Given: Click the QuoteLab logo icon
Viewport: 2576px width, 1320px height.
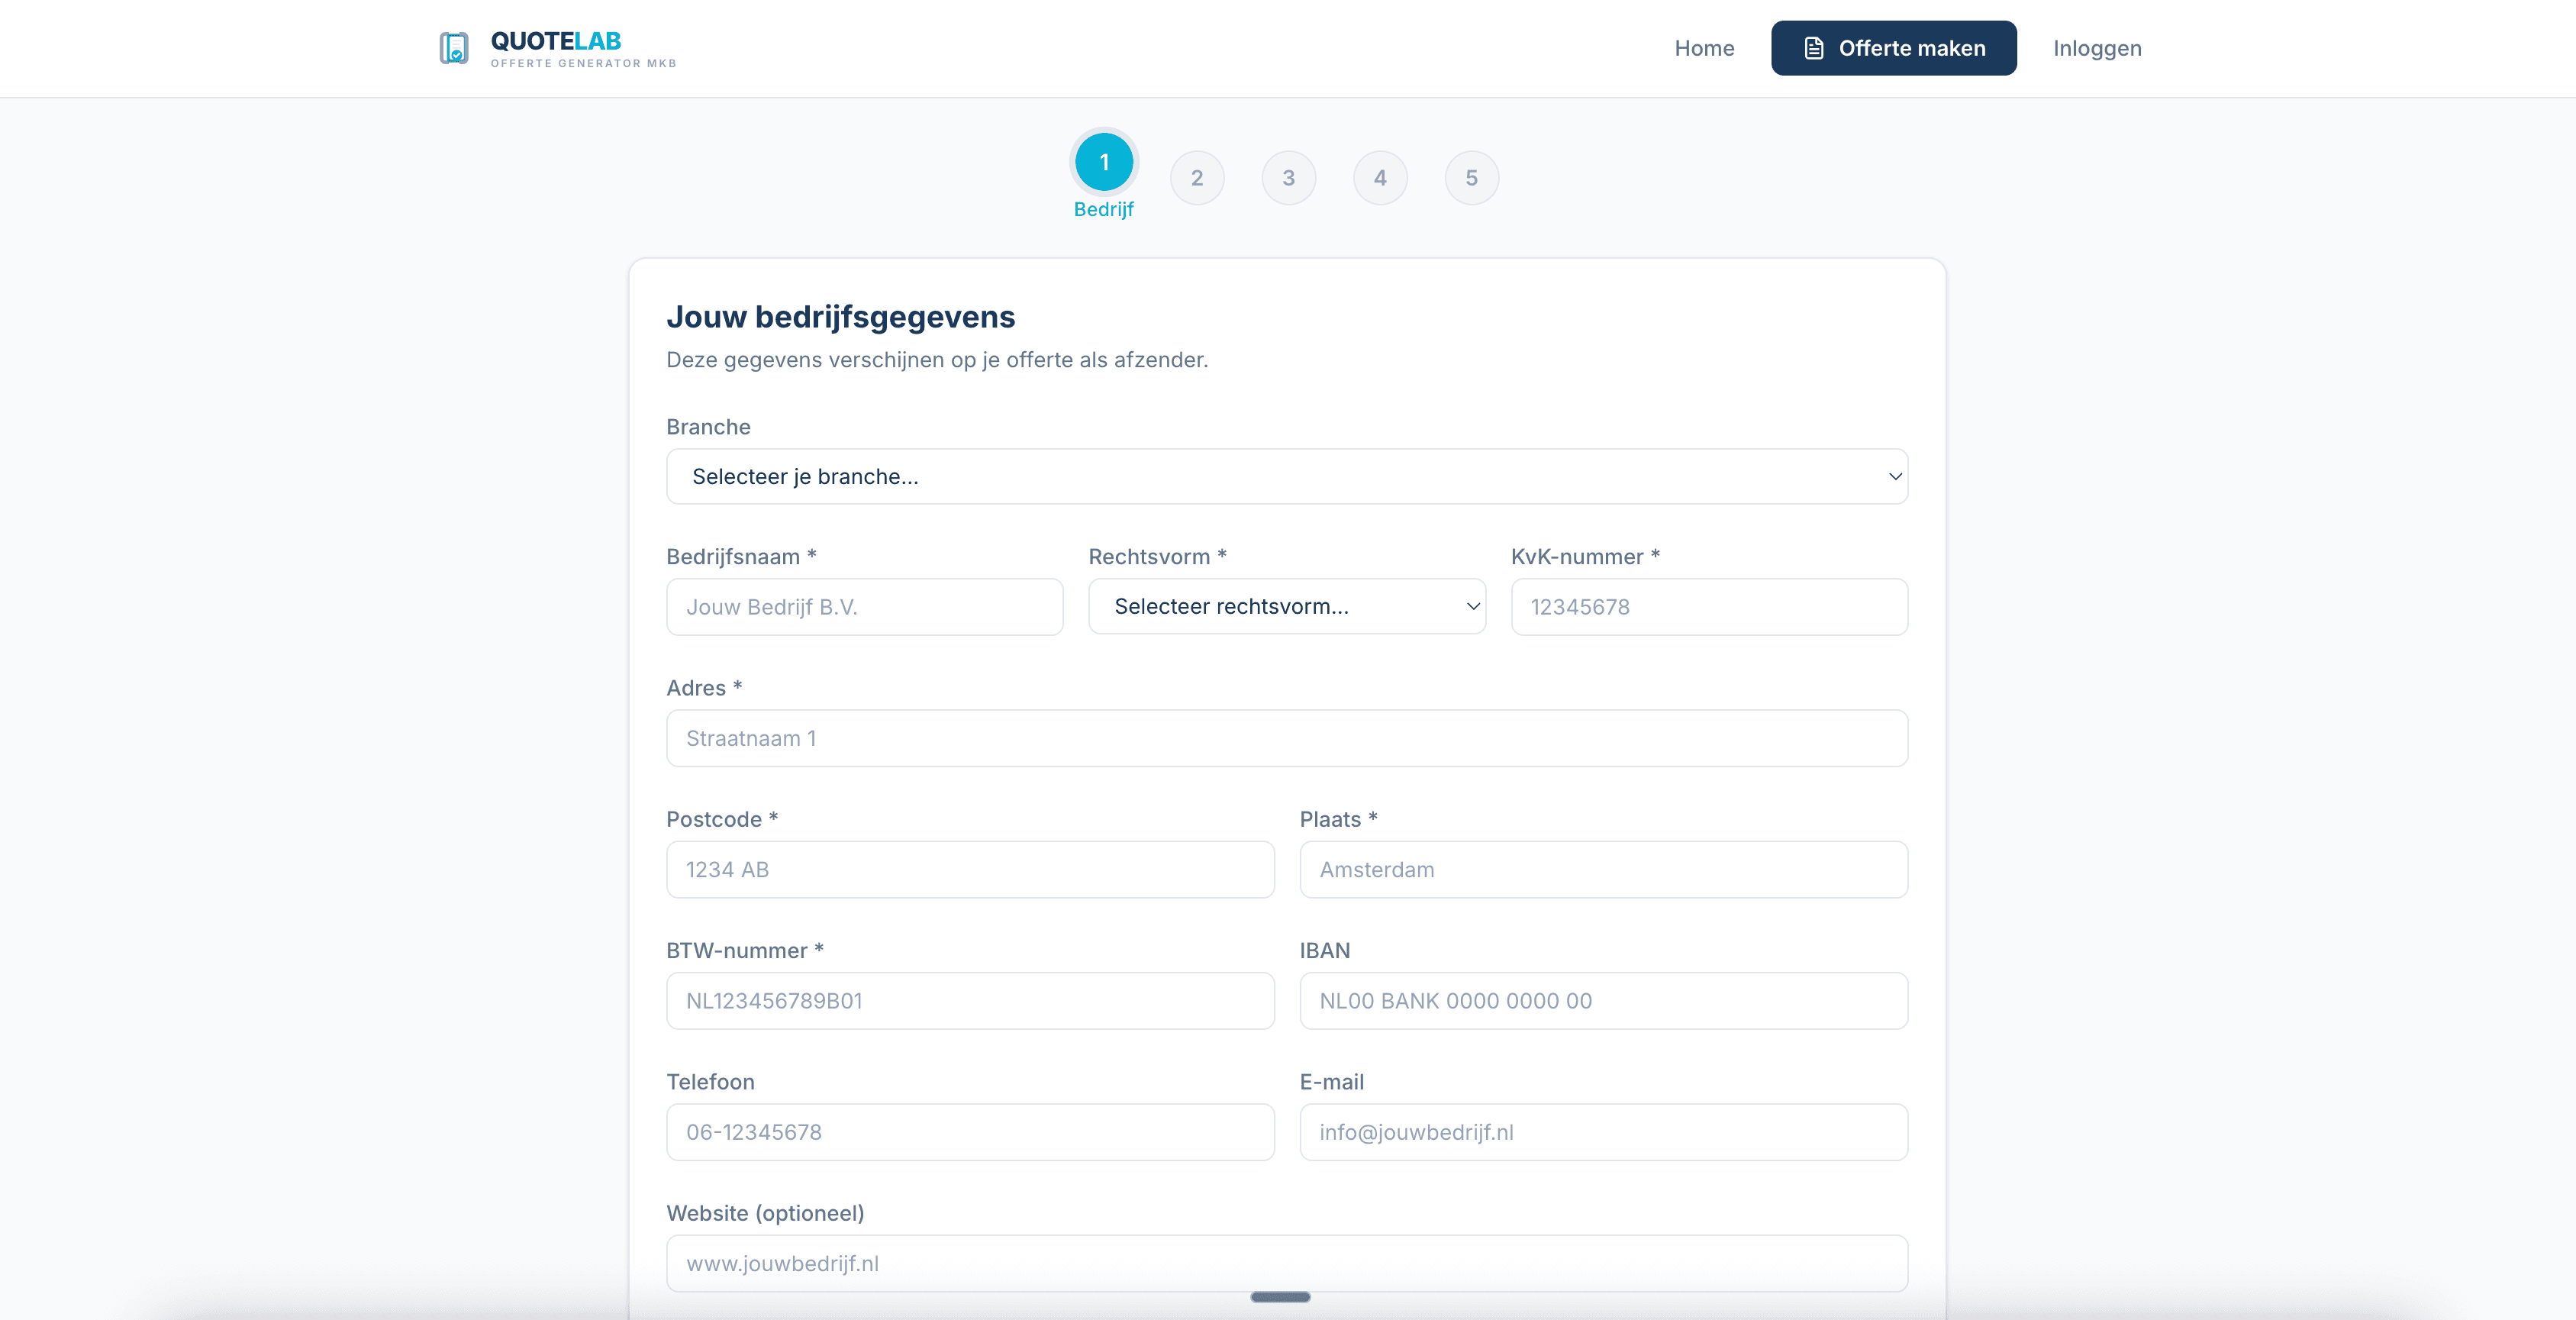Looking at the screenshot, I should pyautogui.click(x=454, y=47).
